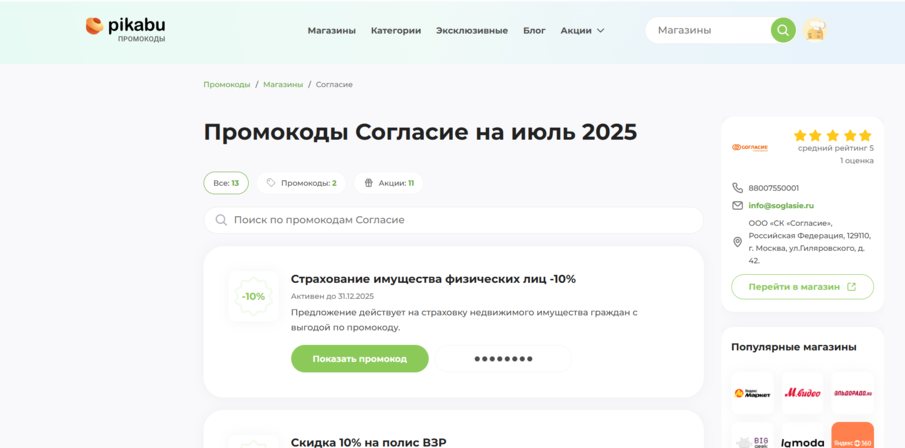Click the phone icon beside 88007550001

737,188
